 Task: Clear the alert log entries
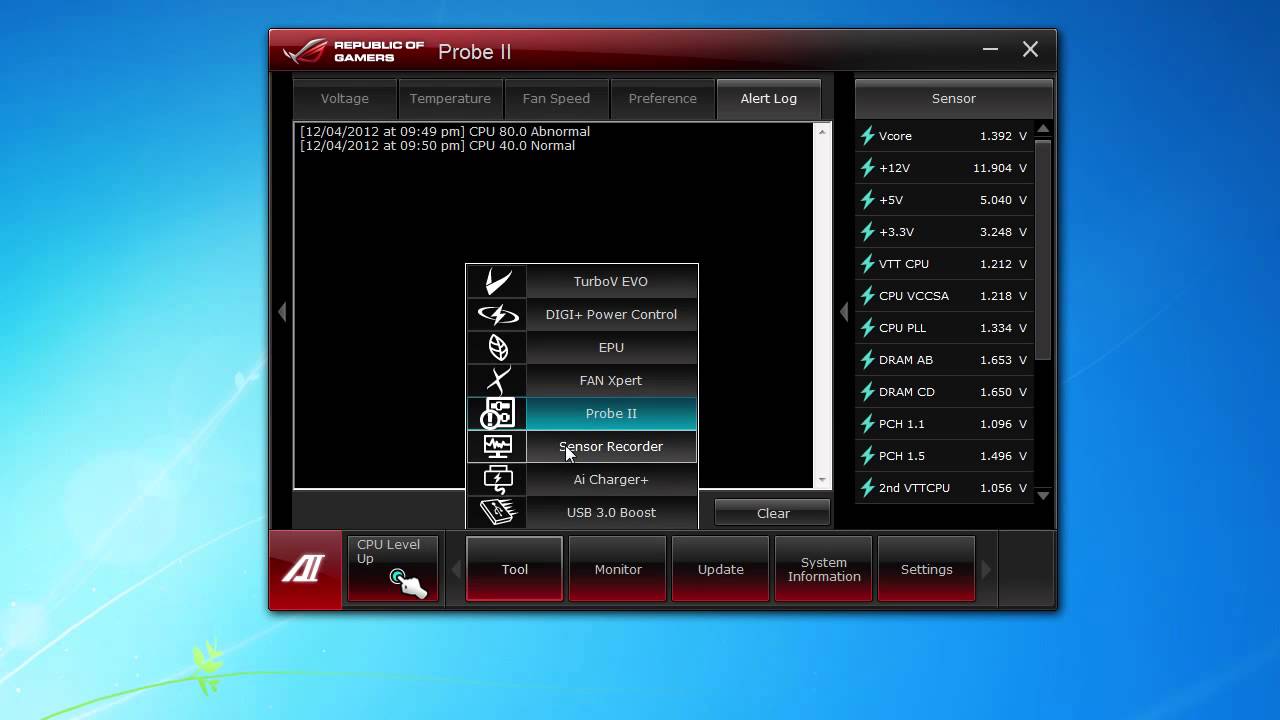click(x=773, y=513)
